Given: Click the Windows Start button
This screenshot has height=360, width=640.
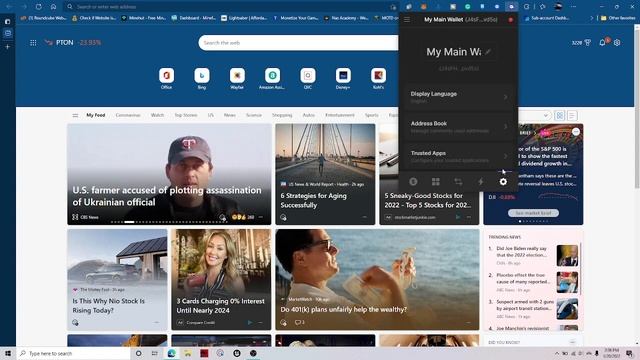Looking at the screenshot, I should click(x=8, y=353).
